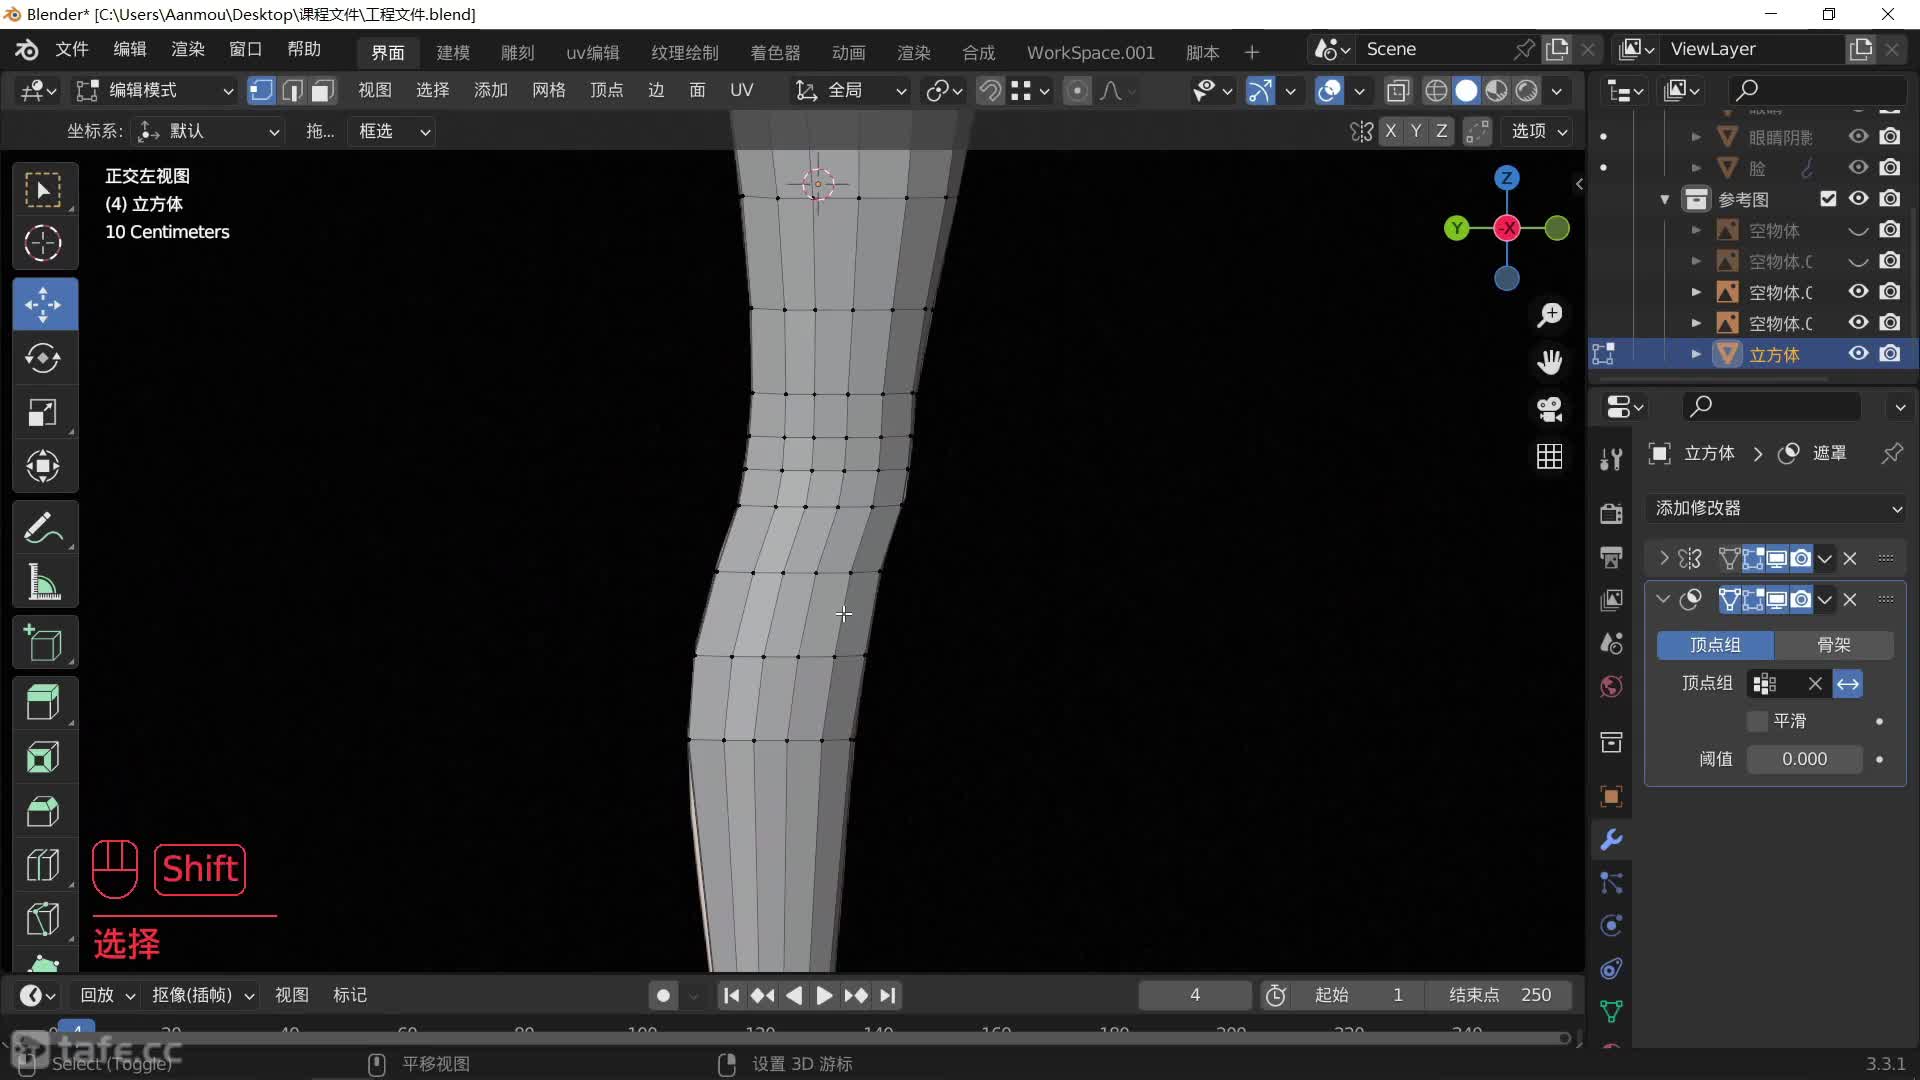Select the Scale tool
The height and width of the screenshot is (1080, 1920).
pos(44,412)
